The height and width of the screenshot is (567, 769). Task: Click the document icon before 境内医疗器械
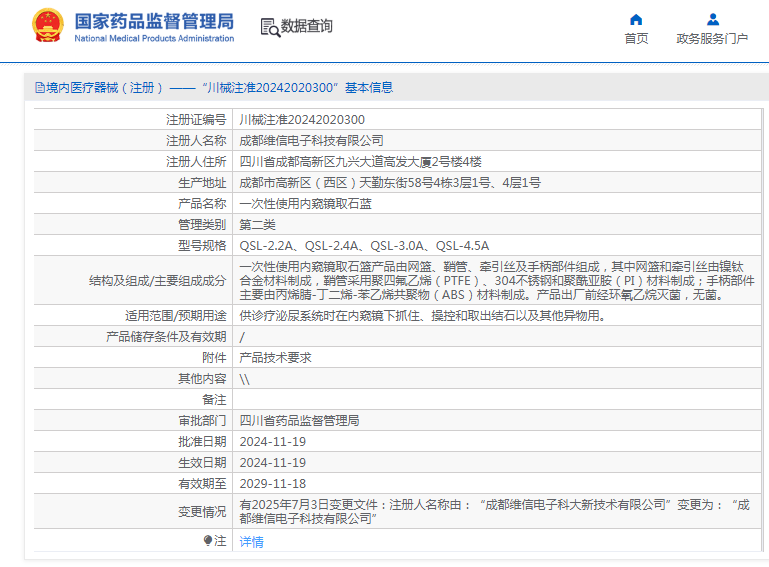[x=40, y=88]
